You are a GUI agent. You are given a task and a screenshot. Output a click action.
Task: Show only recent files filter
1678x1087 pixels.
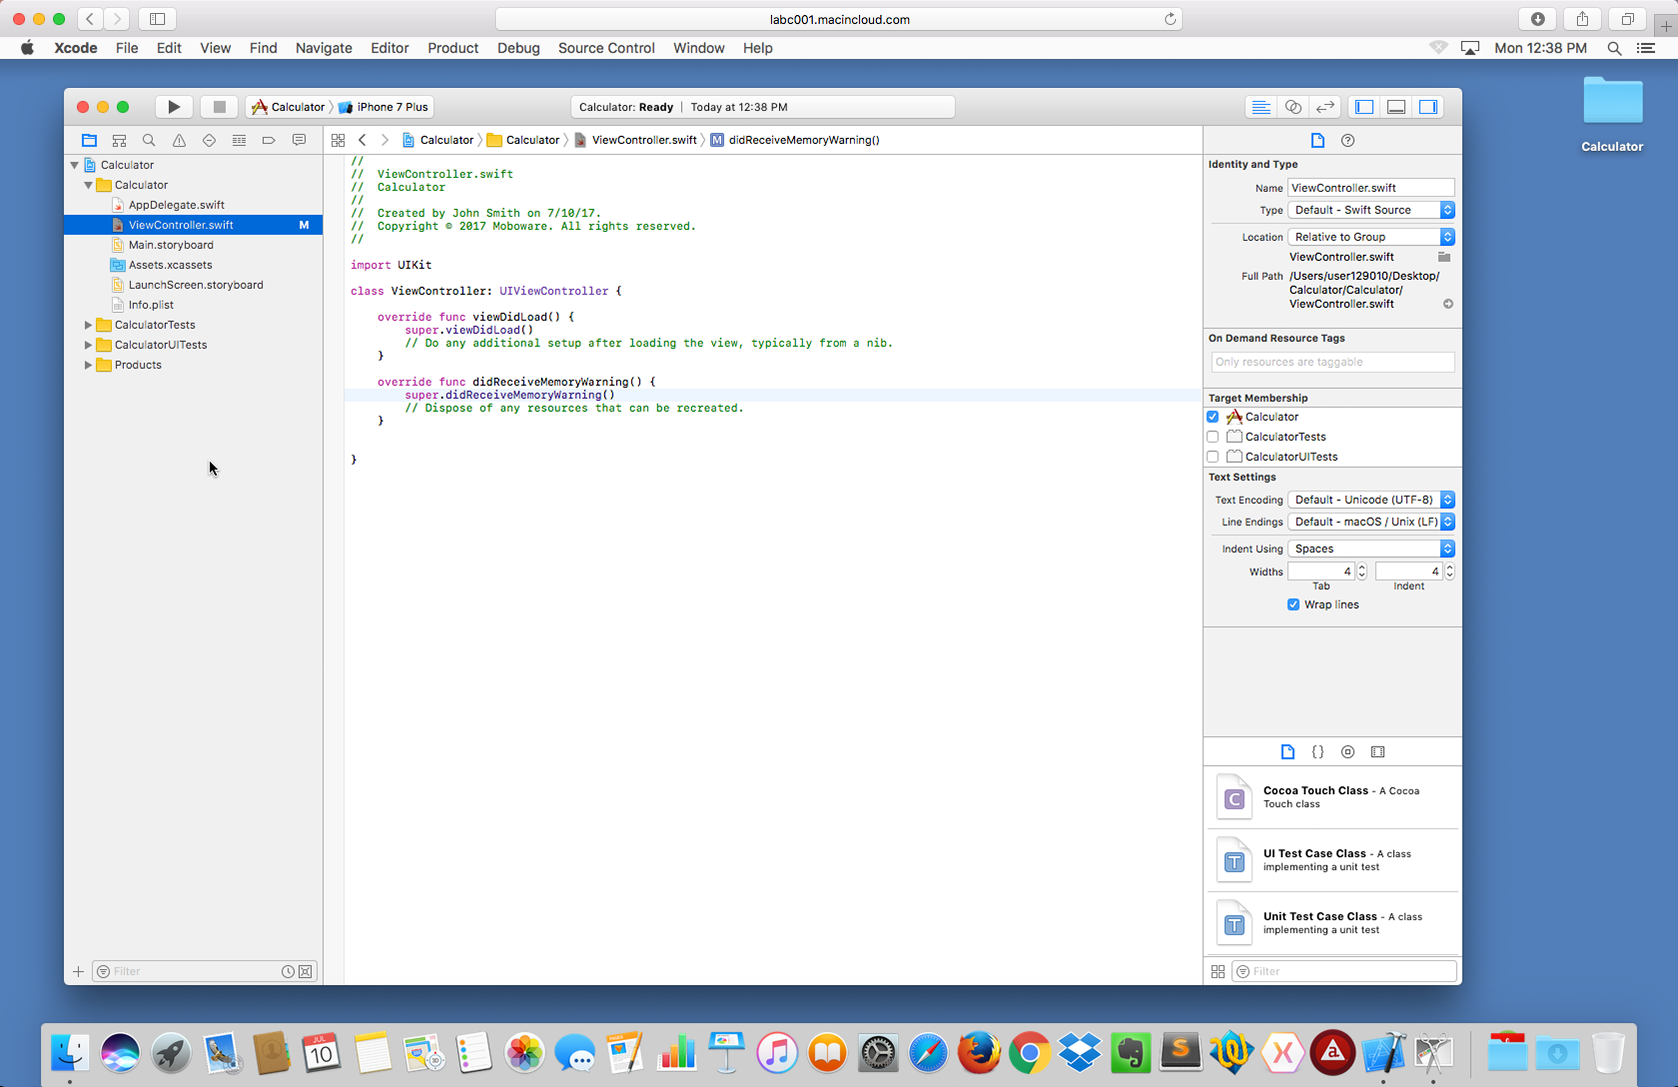tap(288, 971)
